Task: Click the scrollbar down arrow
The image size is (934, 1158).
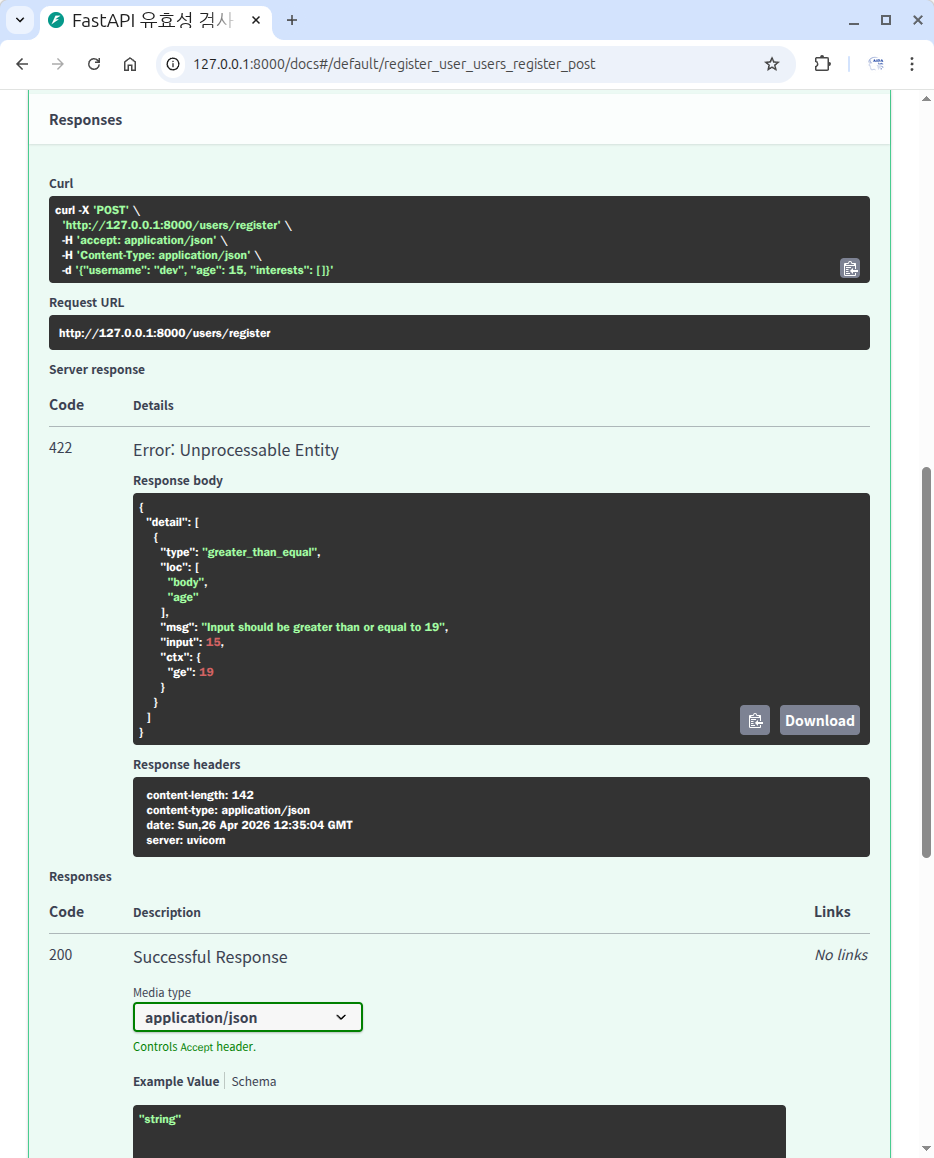Action: coord(926,1148)
